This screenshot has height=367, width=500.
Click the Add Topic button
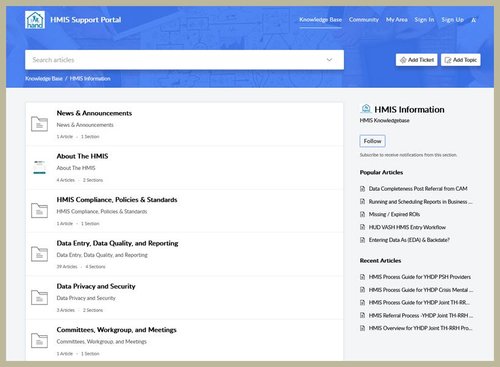pos(461,60)
